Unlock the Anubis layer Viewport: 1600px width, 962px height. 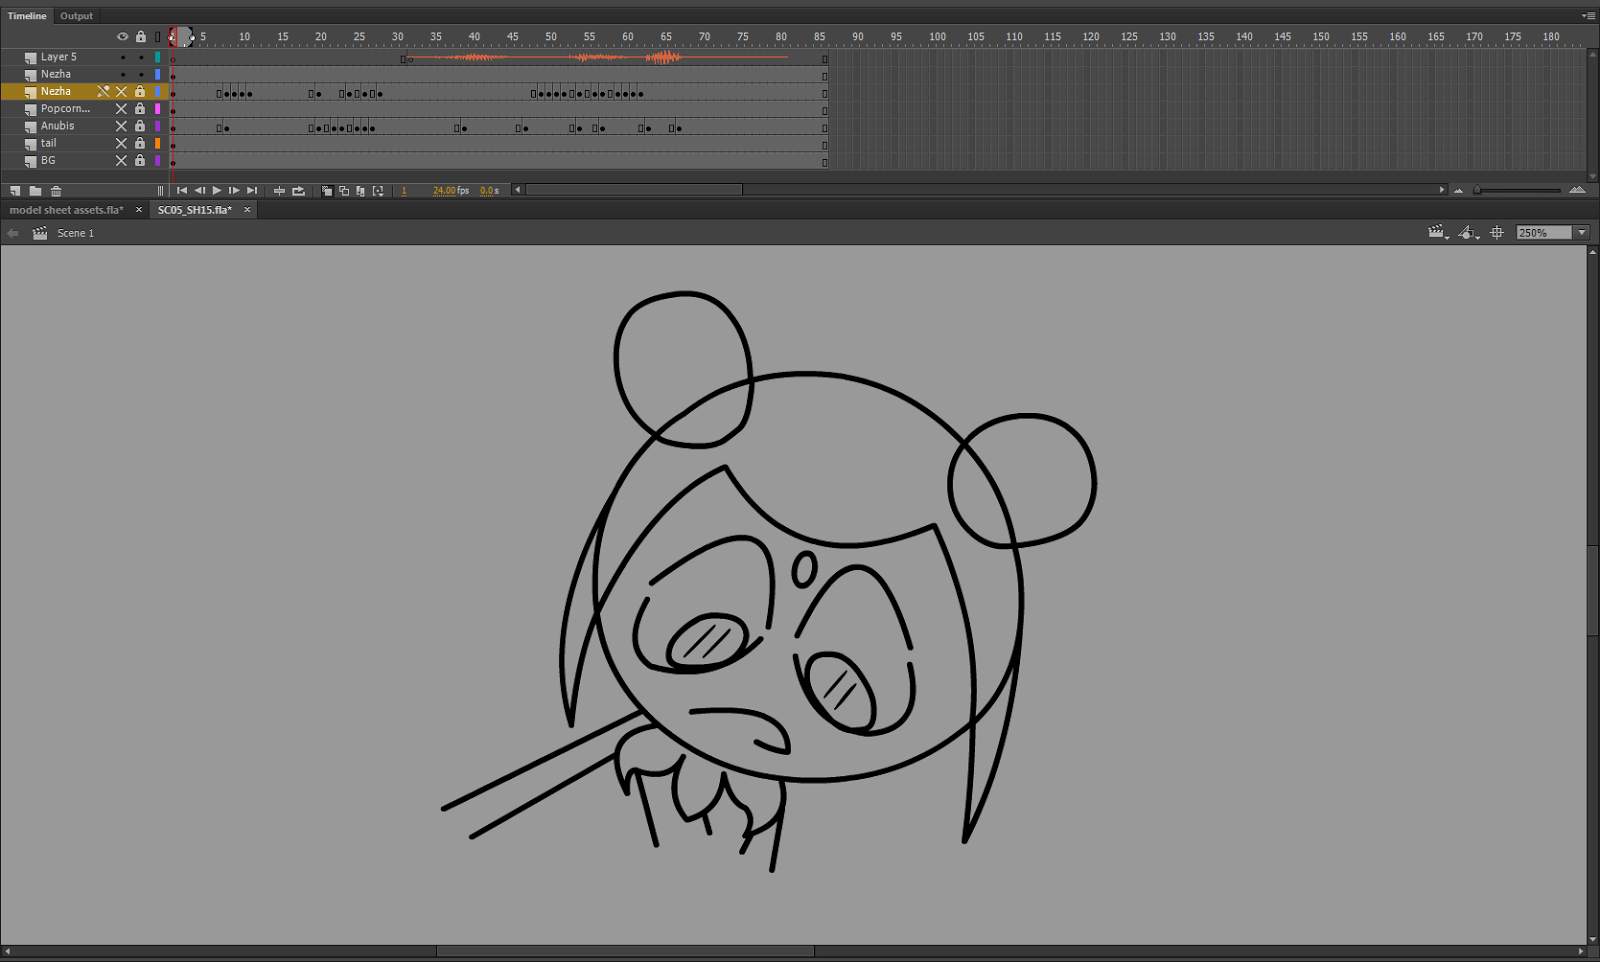(x=141, y=126)
